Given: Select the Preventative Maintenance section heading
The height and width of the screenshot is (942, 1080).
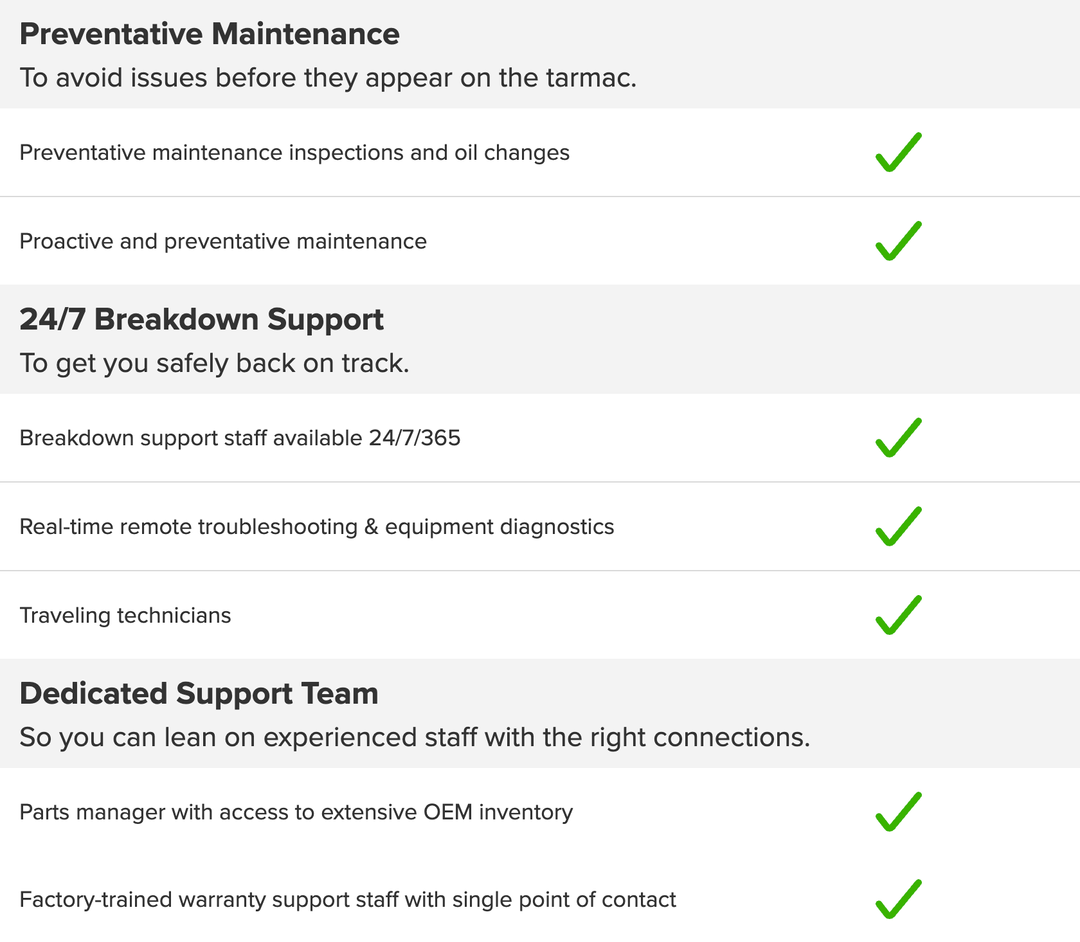Looking at the screenshot, I should click(209, 34).
